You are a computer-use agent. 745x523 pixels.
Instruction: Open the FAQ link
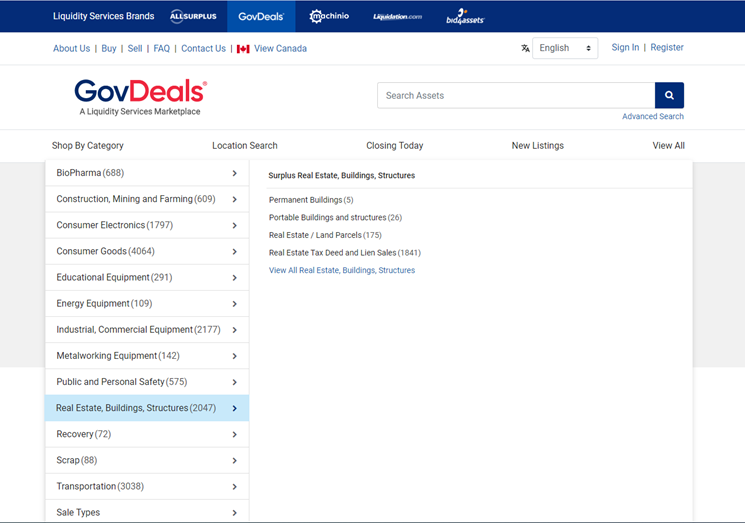pos(162,48)
